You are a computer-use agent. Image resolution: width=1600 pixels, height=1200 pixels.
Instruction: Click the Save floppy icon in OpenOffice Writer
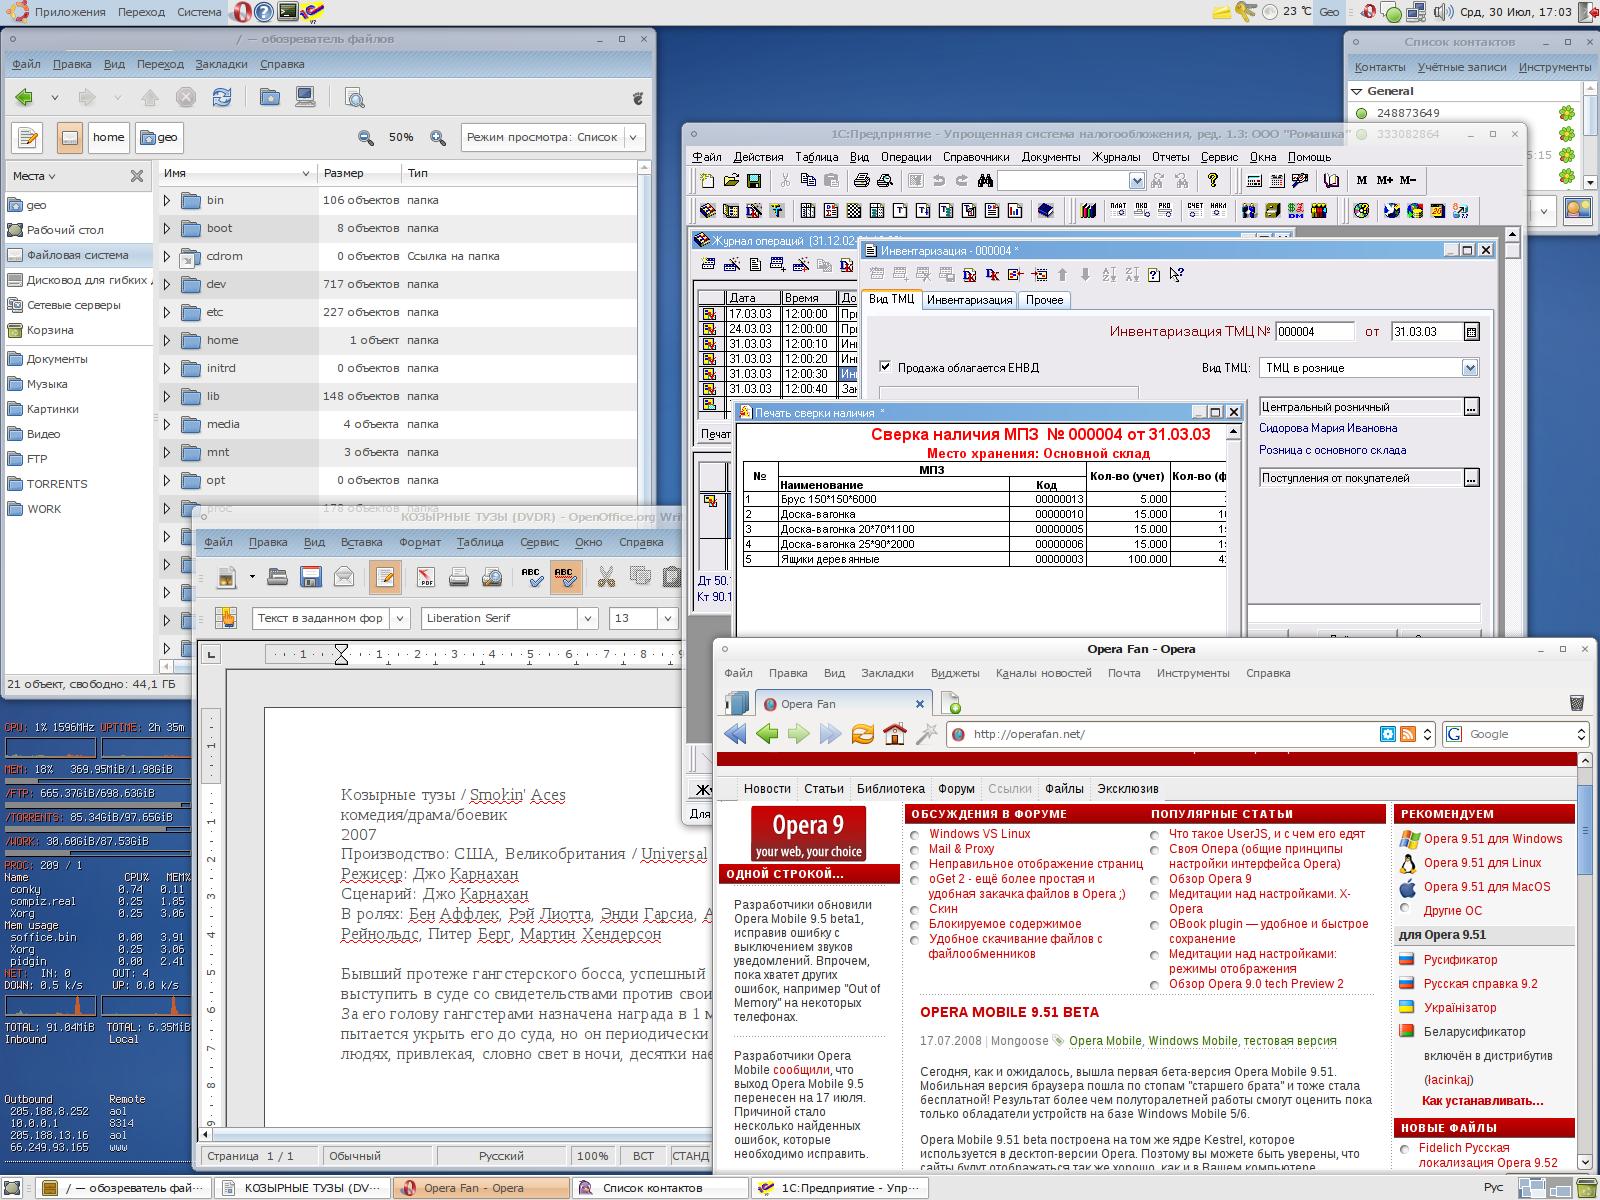click(311, 577)
